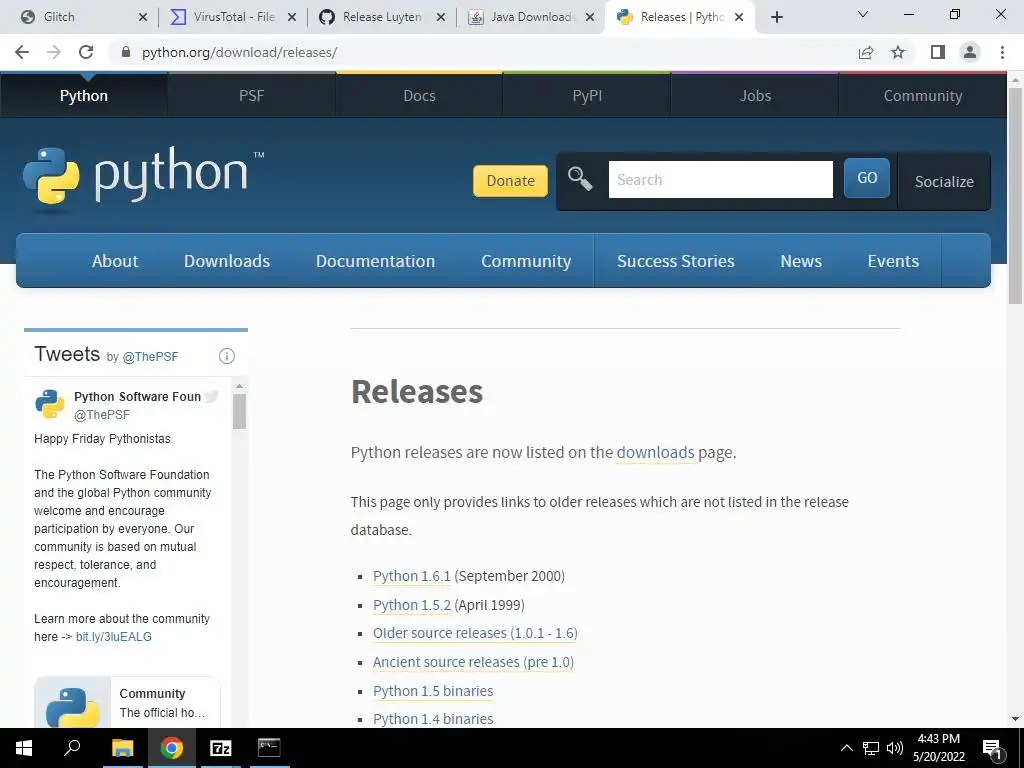Close the VirusTotal tab

pyautogui.click(x=292, y=18)
